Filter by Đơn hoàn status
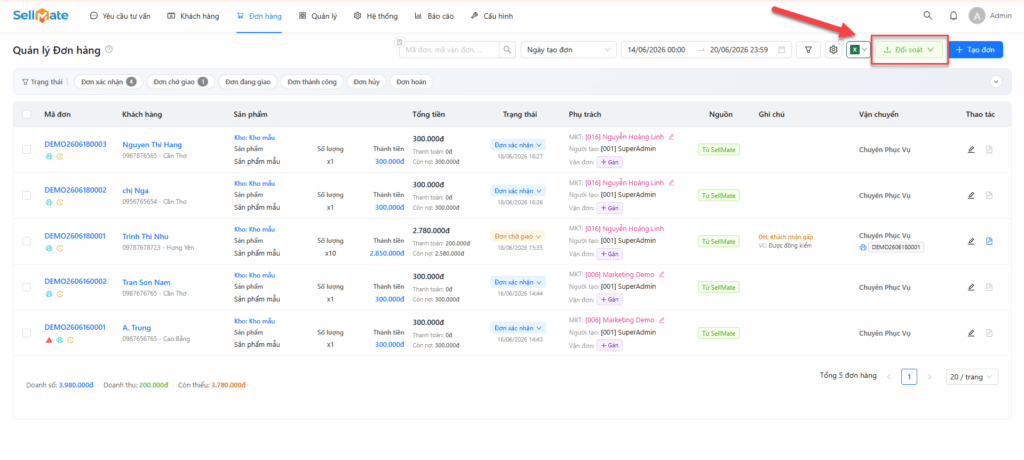Image resolution: width=1024 pixels, height=460 pixels. click(x=411, y=82)
